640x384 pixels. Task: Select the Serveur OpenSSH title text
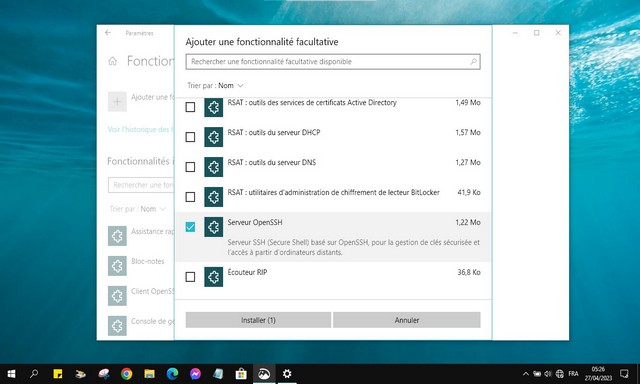tap(255, 222)
